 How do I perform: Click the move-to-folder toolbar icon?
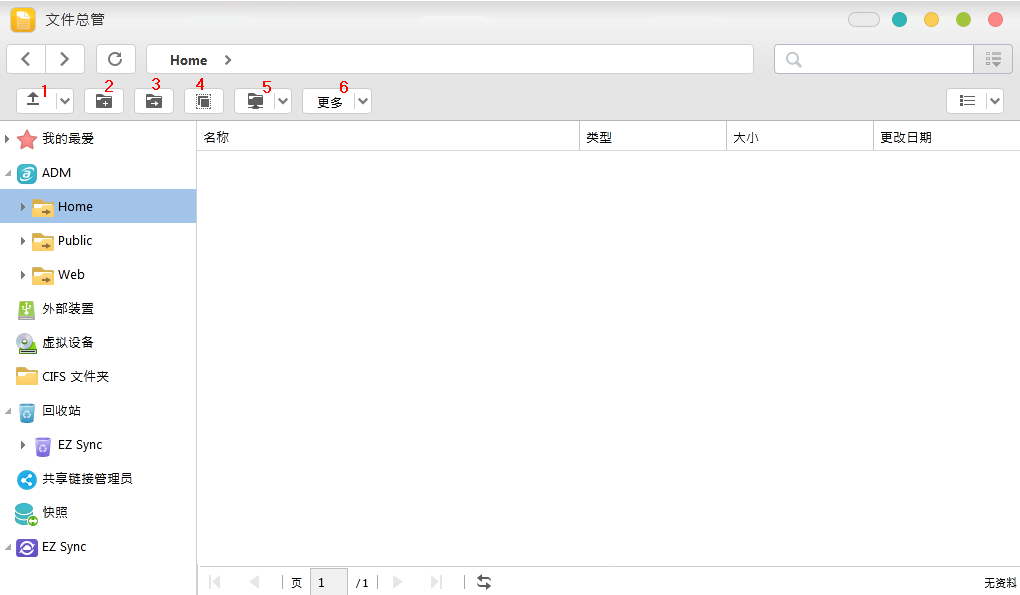pos(153,101)
